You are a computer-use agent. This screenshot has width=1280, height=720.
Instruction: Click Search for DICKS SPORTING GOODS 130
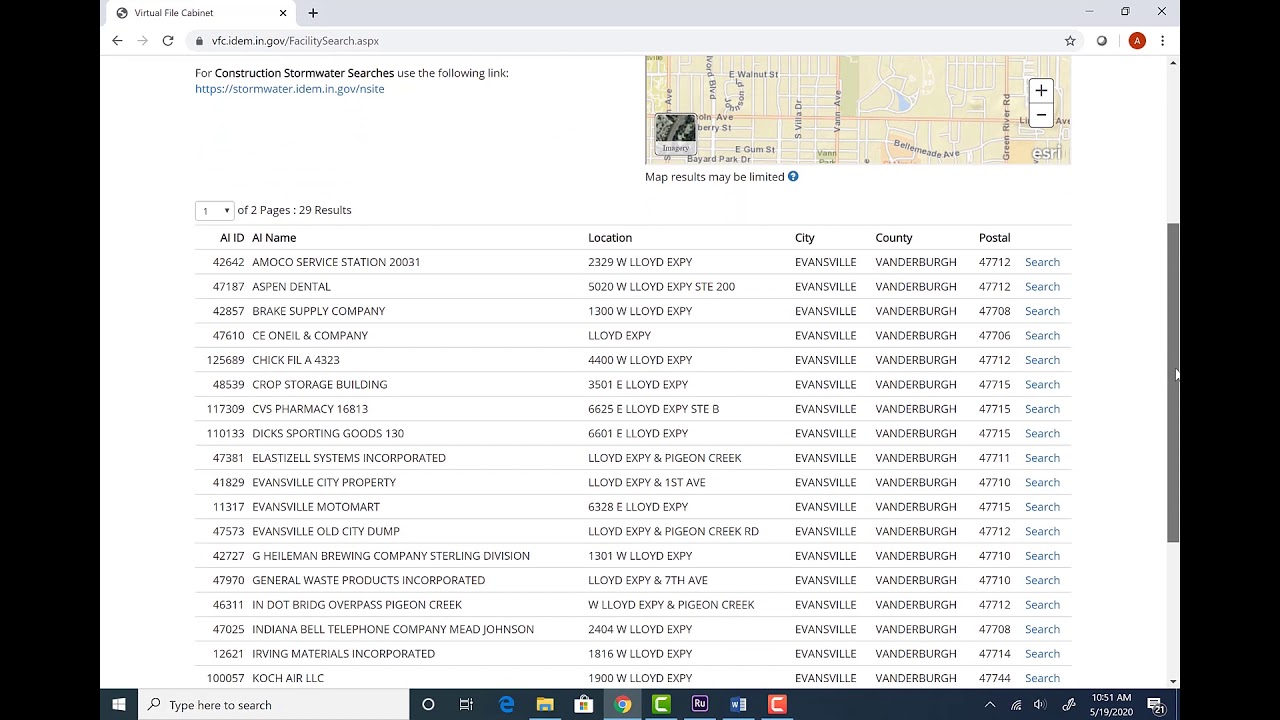click(x=1042, y=434)
